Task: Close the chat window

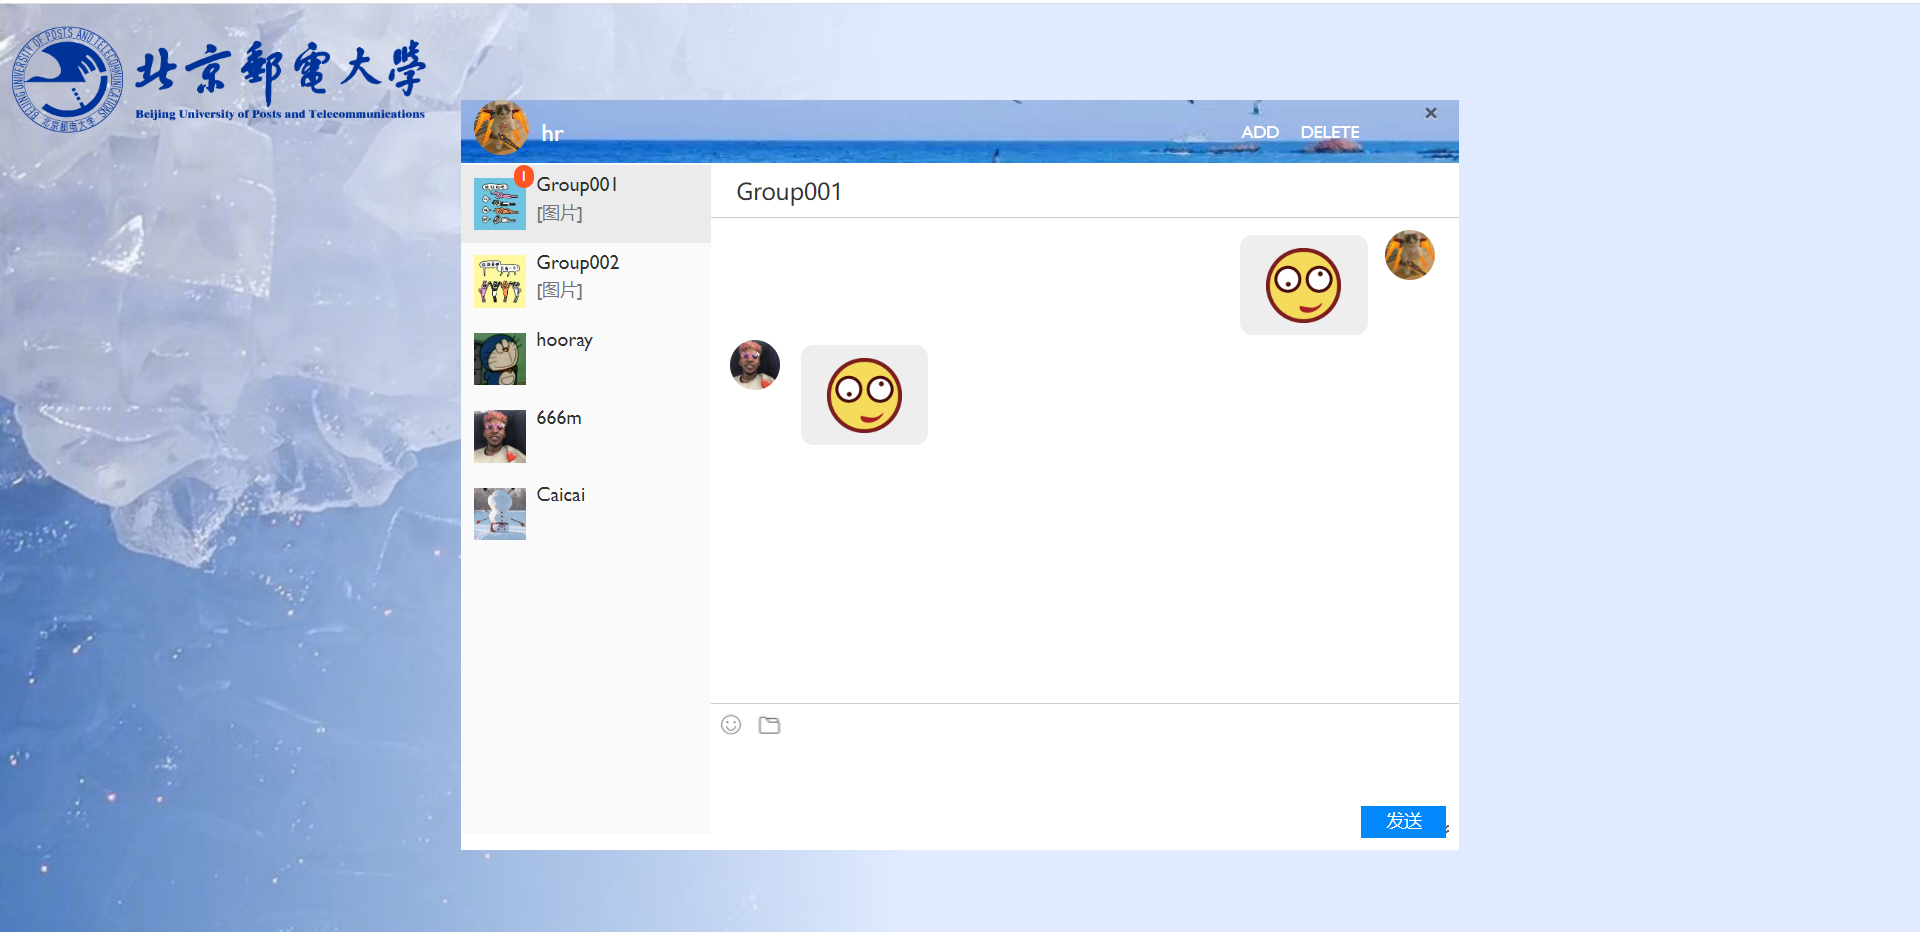Action: [x=1430, y=113]
